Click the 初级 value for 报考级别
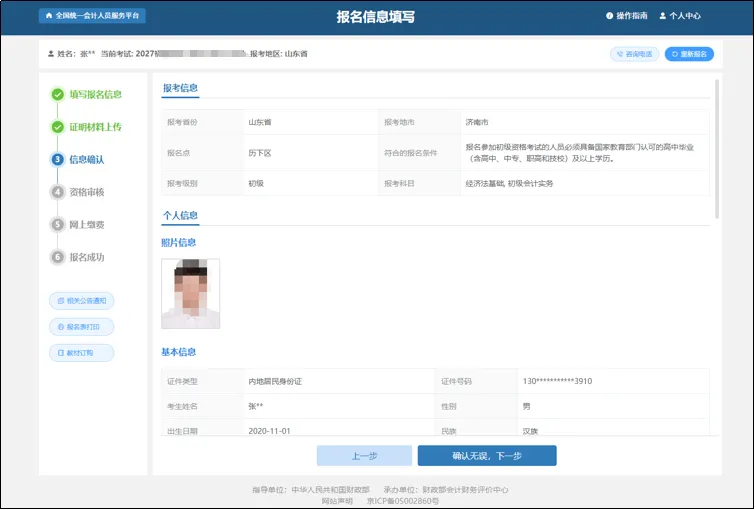The image size is (756, 510). tap(256, 184)
